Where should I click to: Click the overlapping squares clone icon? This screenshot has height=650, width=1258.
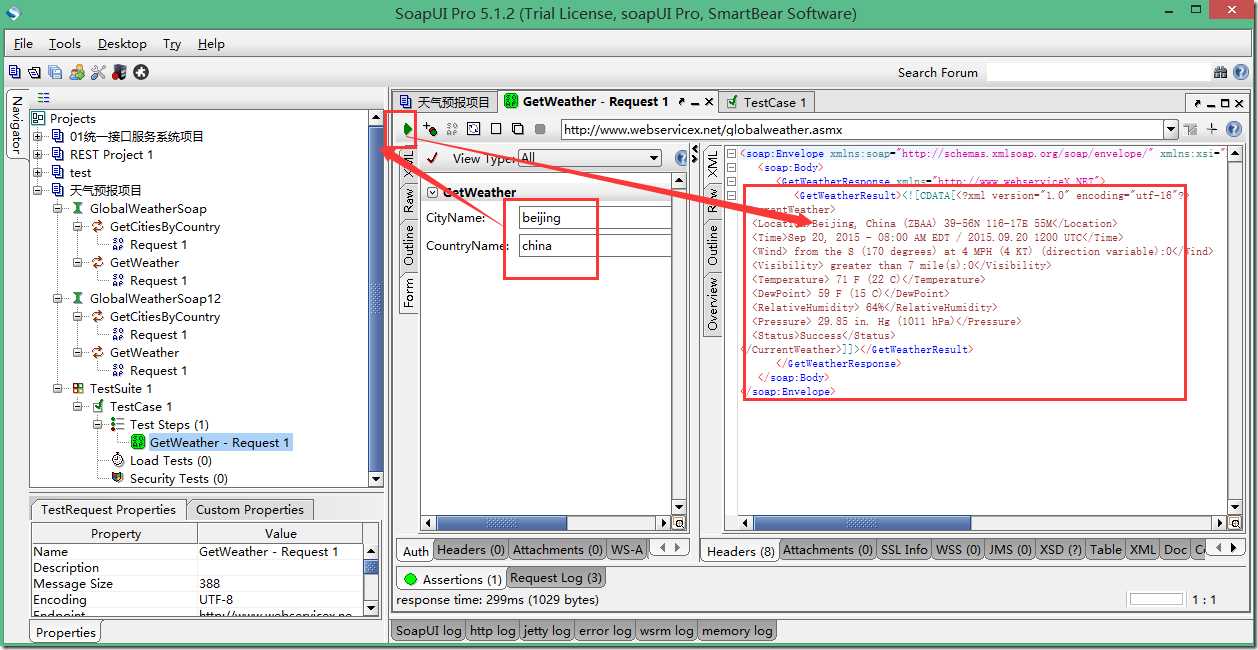(x=518, y=129)
